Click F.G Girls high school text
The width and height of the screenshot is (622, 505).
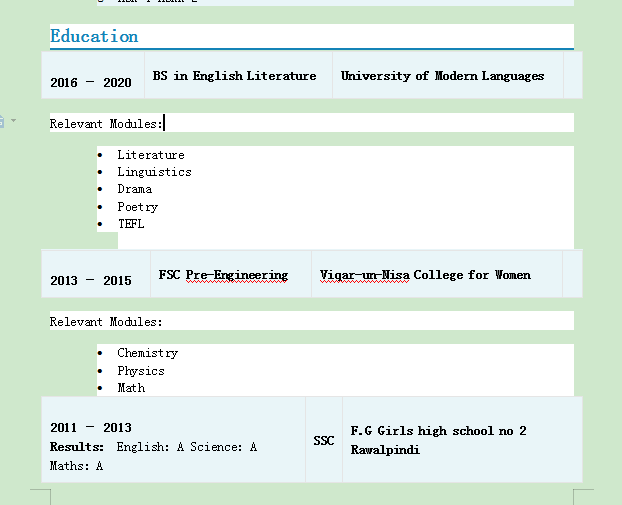pyautogui.click(x=438, y=431)
